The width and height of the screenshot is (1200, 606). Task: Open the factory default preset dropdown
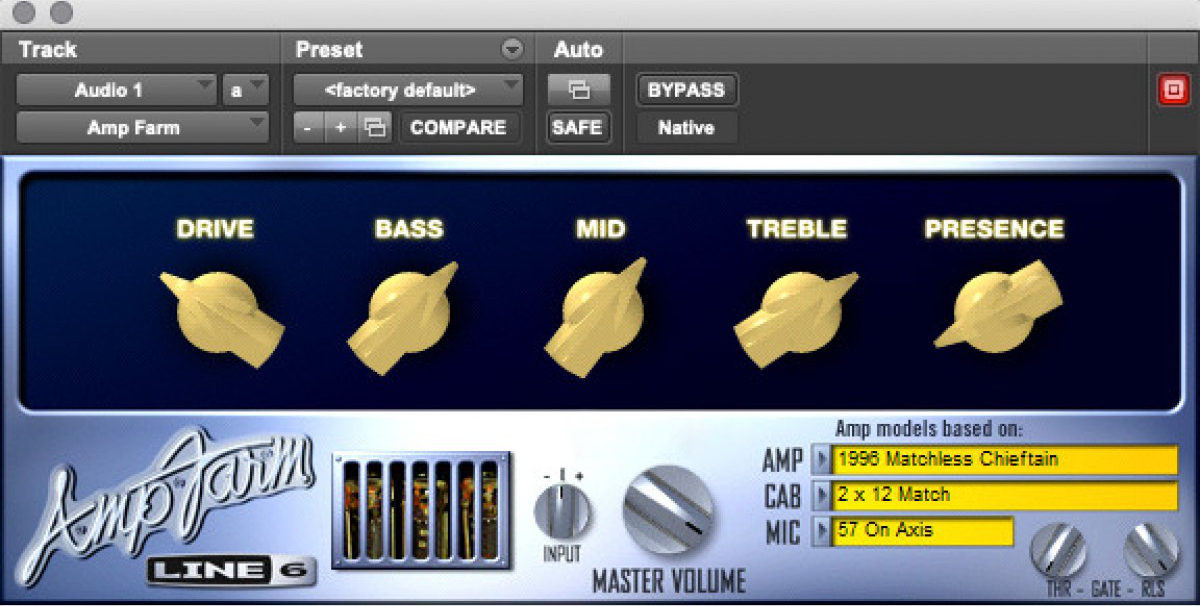[x=406, y=90]
